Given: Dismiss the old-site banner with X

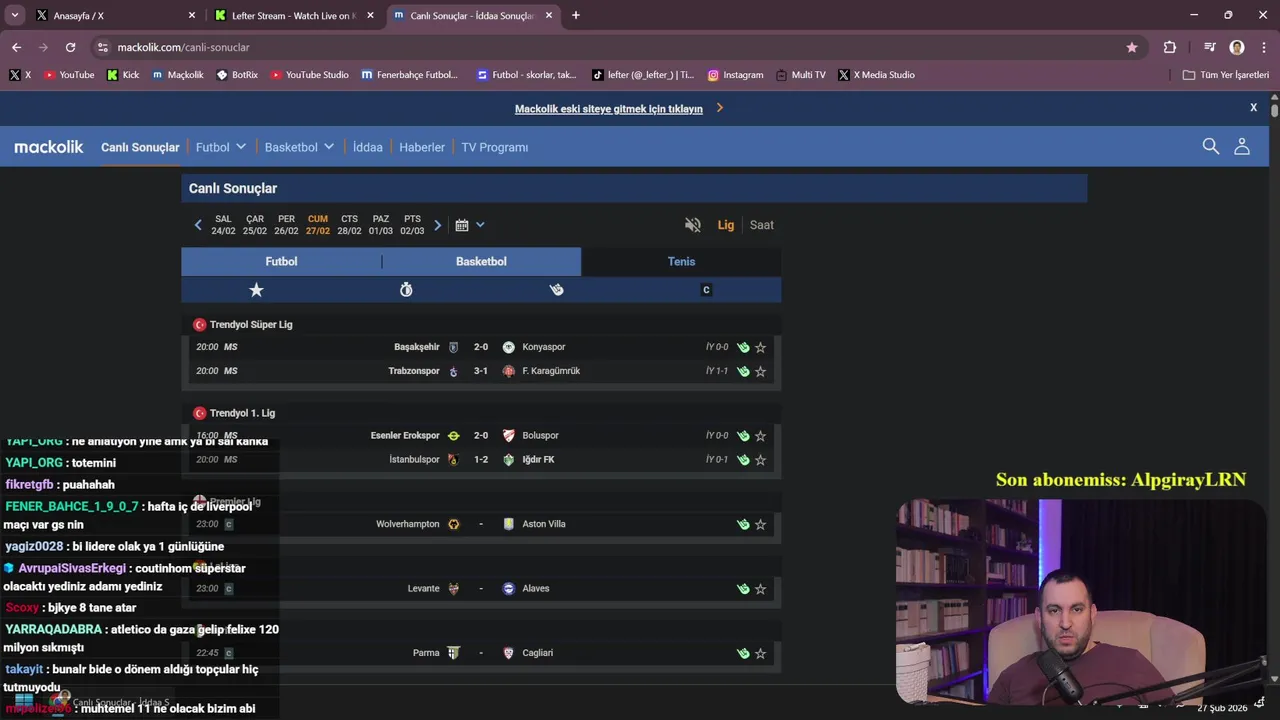Looking at the screenshot, I should tap(1253, 107).
